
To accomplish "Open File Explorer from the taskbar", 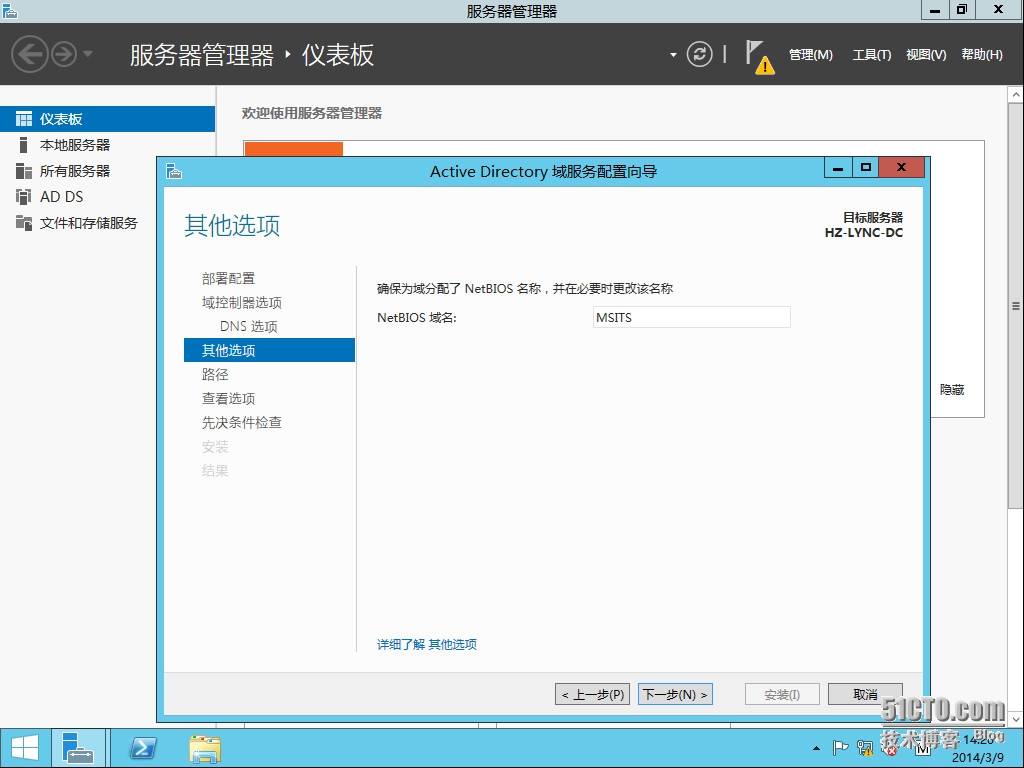I will coord(205,748).
